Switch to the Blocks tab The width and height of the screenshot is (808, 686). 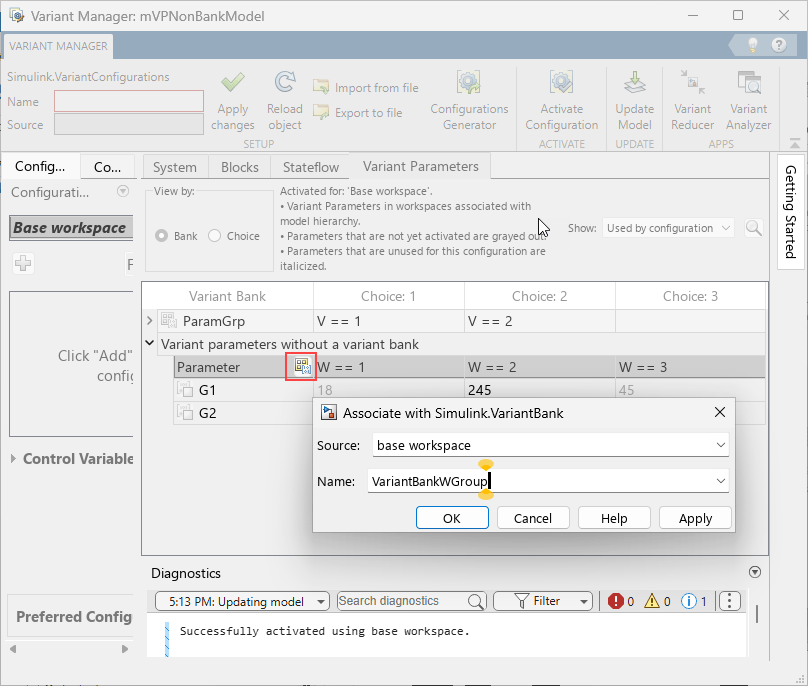click(x=240, y=167)
